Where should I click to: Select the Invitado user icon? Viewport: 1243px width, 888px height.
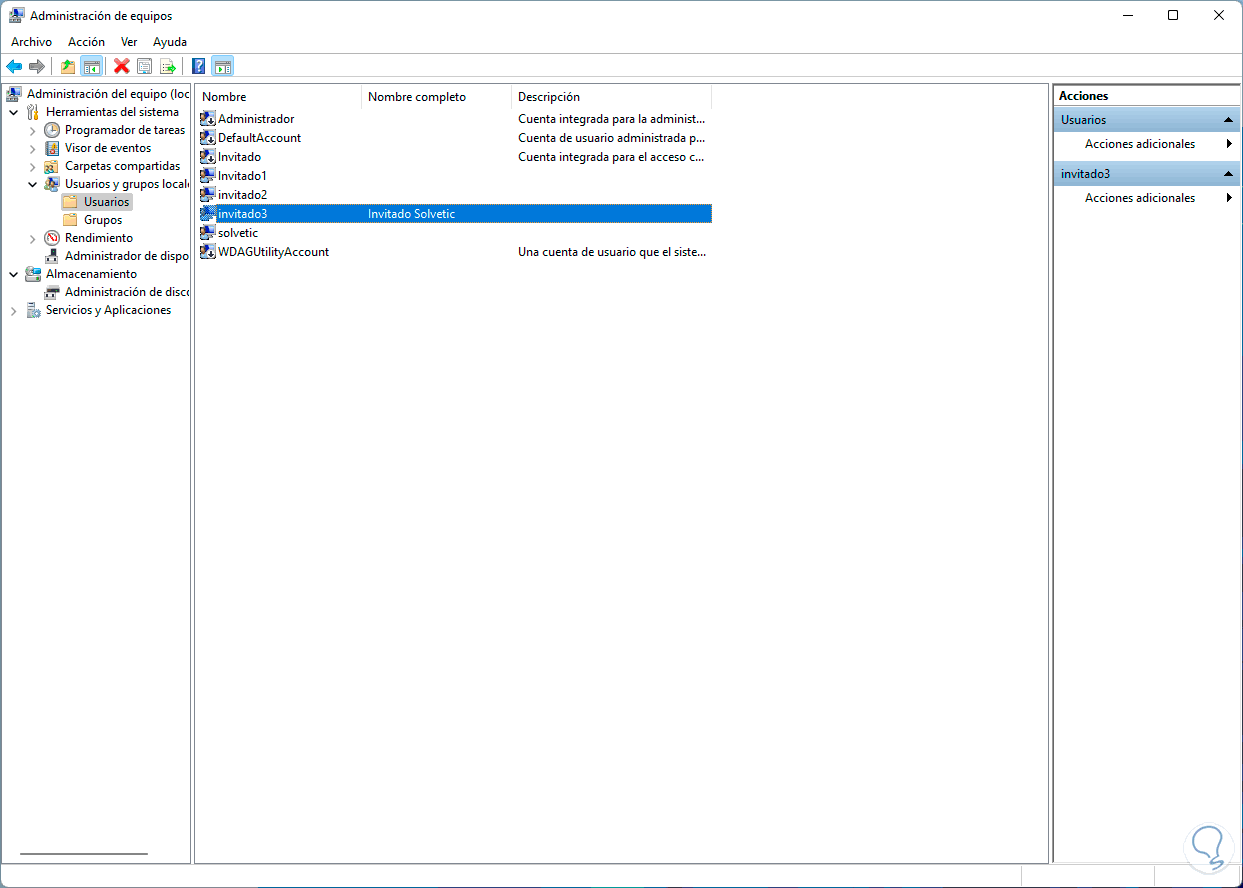coord(208,157)
